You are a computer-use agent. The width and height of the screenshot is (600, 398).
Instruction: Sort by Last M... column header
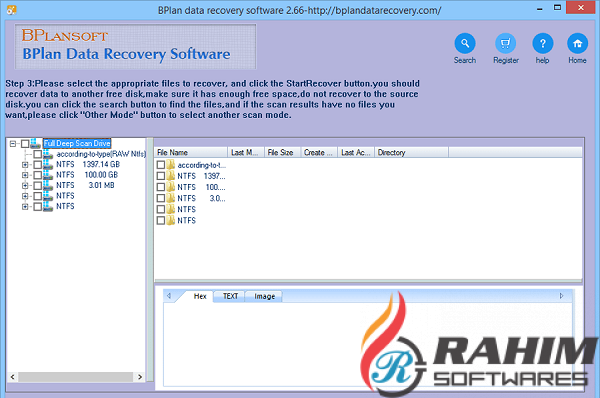pyautogui.click(x=246, y=152)
